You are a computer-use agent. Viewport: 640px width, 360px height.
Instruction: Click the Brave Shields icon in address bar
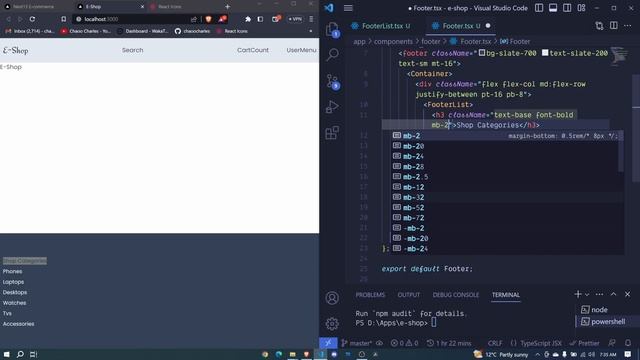pyautogui.click(x=209, y=19)
